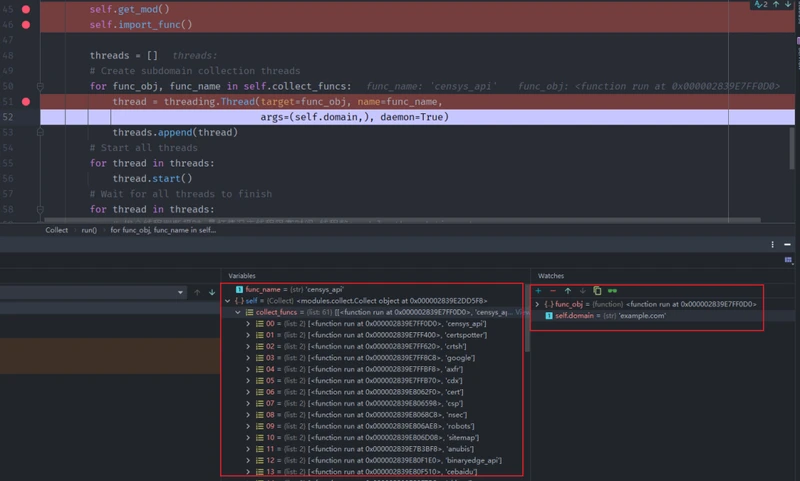
Task: Move watch up in Watches toolbar
Action: point(568,291)
